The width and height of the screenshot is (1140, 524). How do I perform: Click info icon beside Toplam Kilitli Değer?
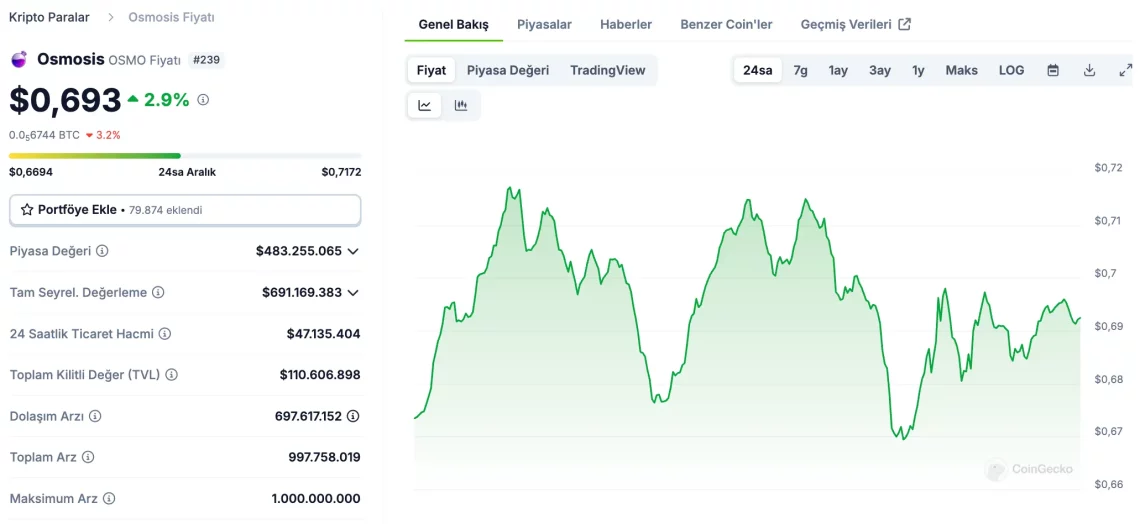click(x=171, y=375)
